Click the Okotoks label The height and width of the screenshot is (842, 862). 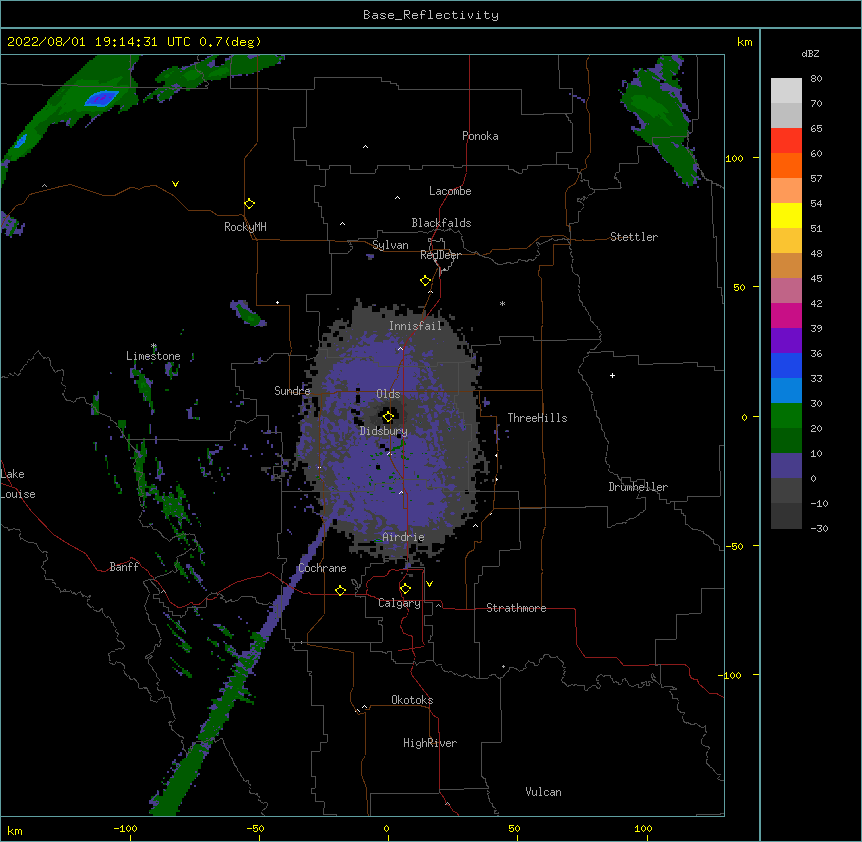point(412,700)
